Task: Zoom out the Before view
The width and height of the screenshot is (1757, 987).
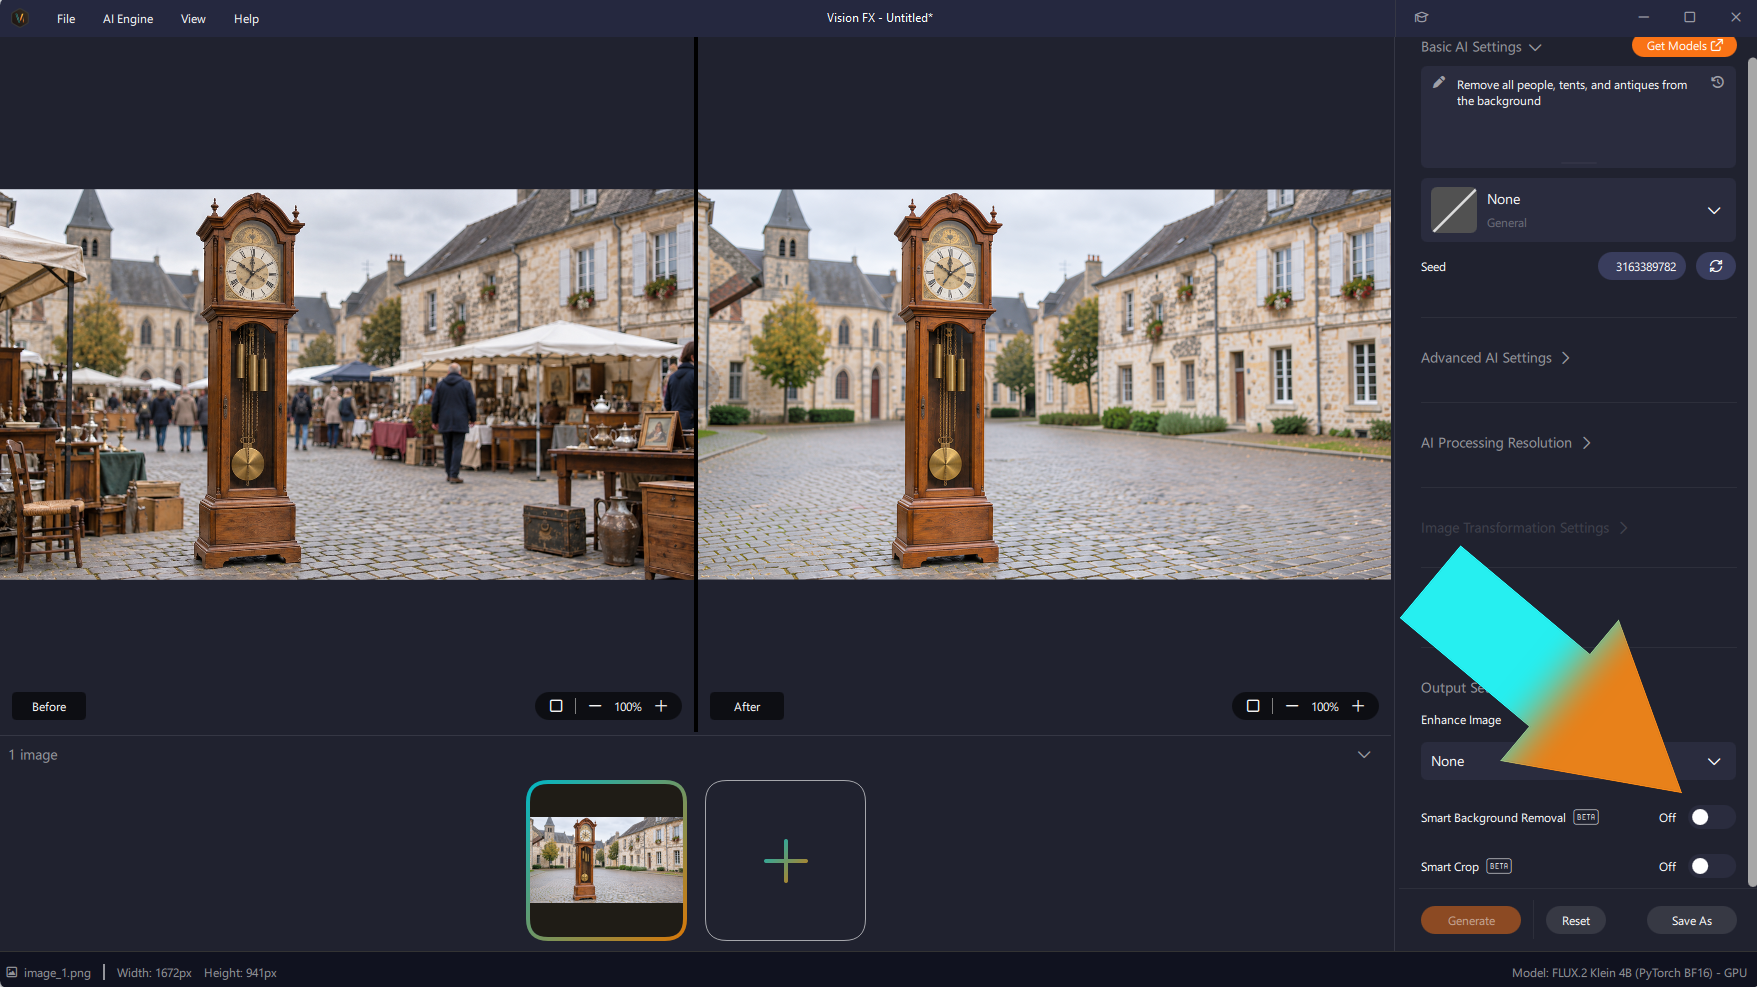Action: [595, 706]
